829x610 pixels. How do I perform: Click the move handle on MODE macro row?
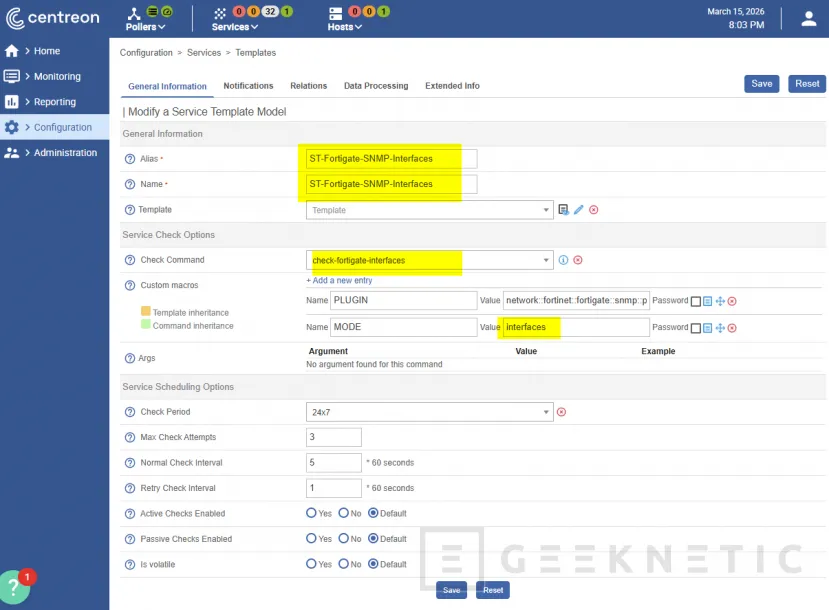[x=719, y=328]
